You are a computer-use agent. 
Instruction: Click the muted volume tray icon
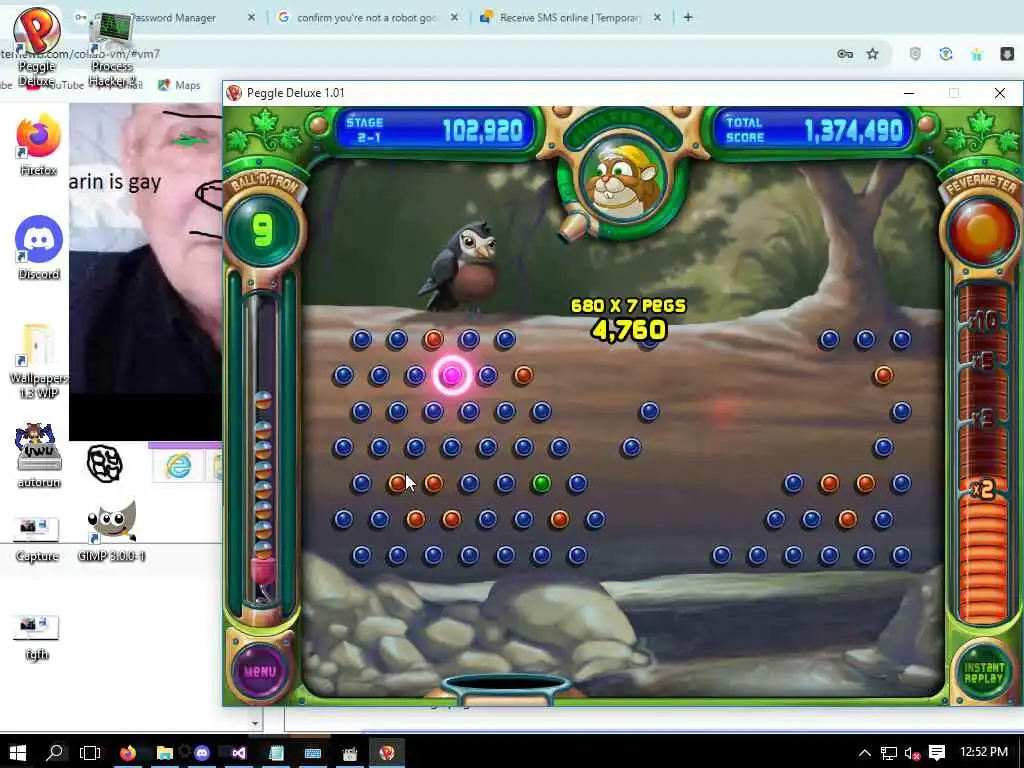pos(912,753)
